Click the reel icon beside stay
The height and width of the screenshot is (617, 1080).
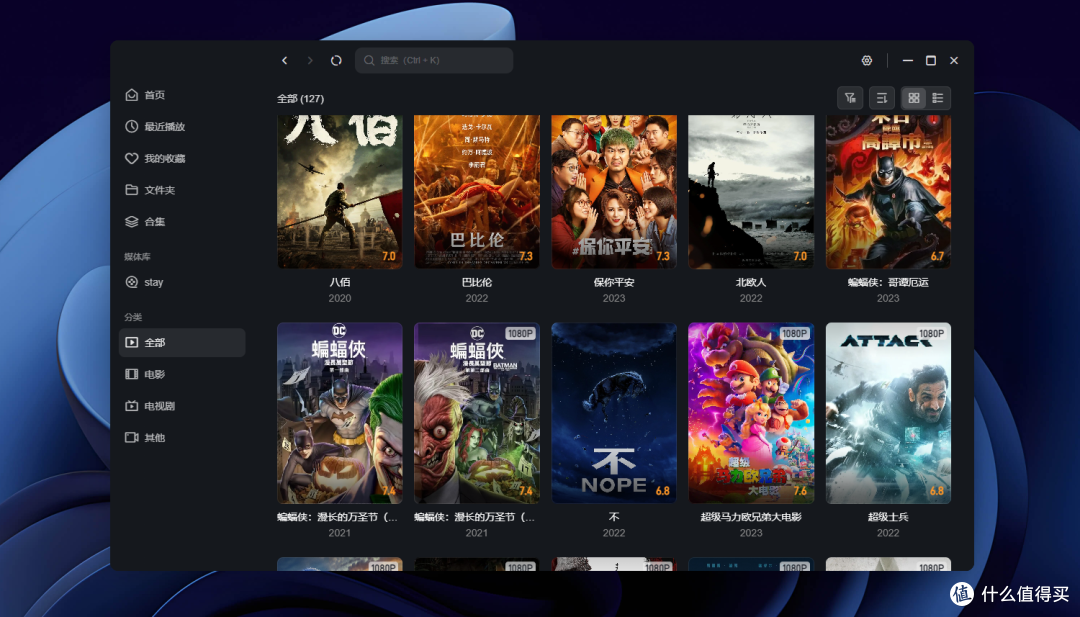tap(132, 282)
